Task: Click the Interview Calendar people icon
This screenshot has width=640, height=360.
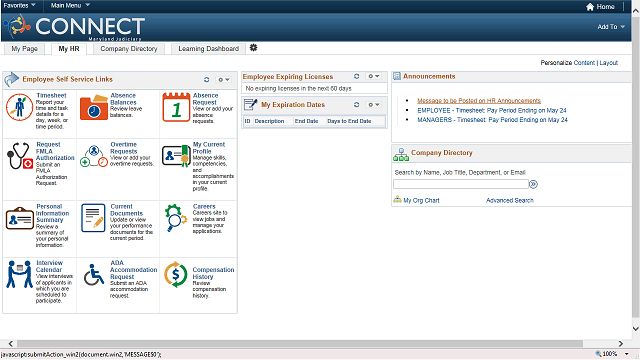Action: coord(19,274)
